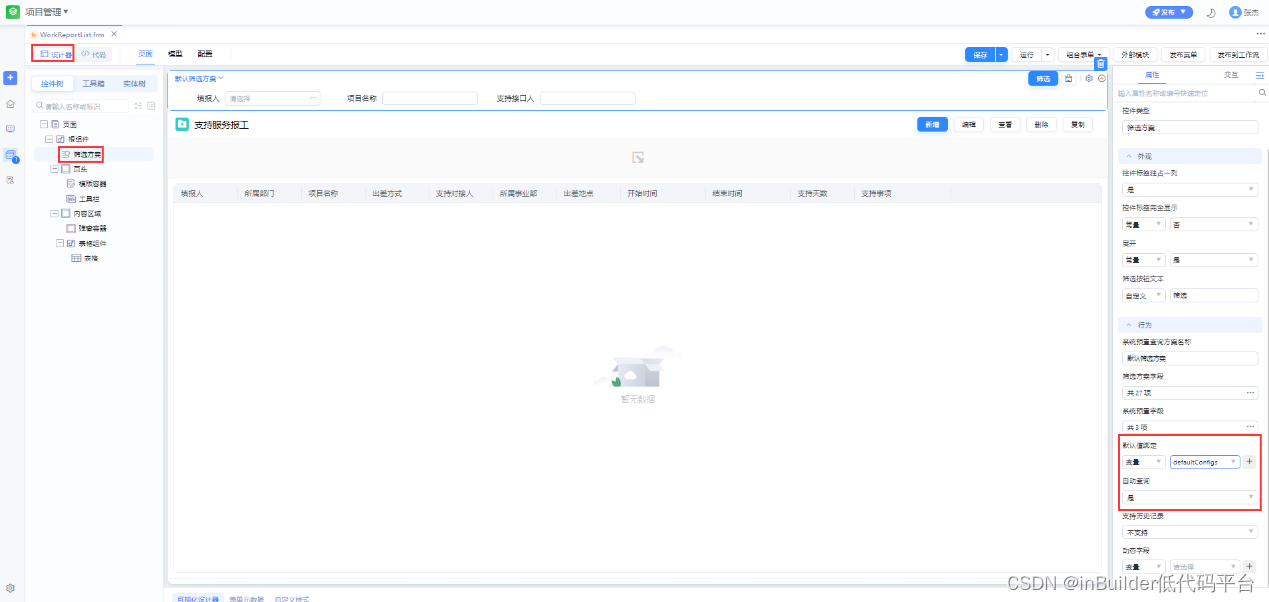Click the 填报人 selection field

[273, 98]
